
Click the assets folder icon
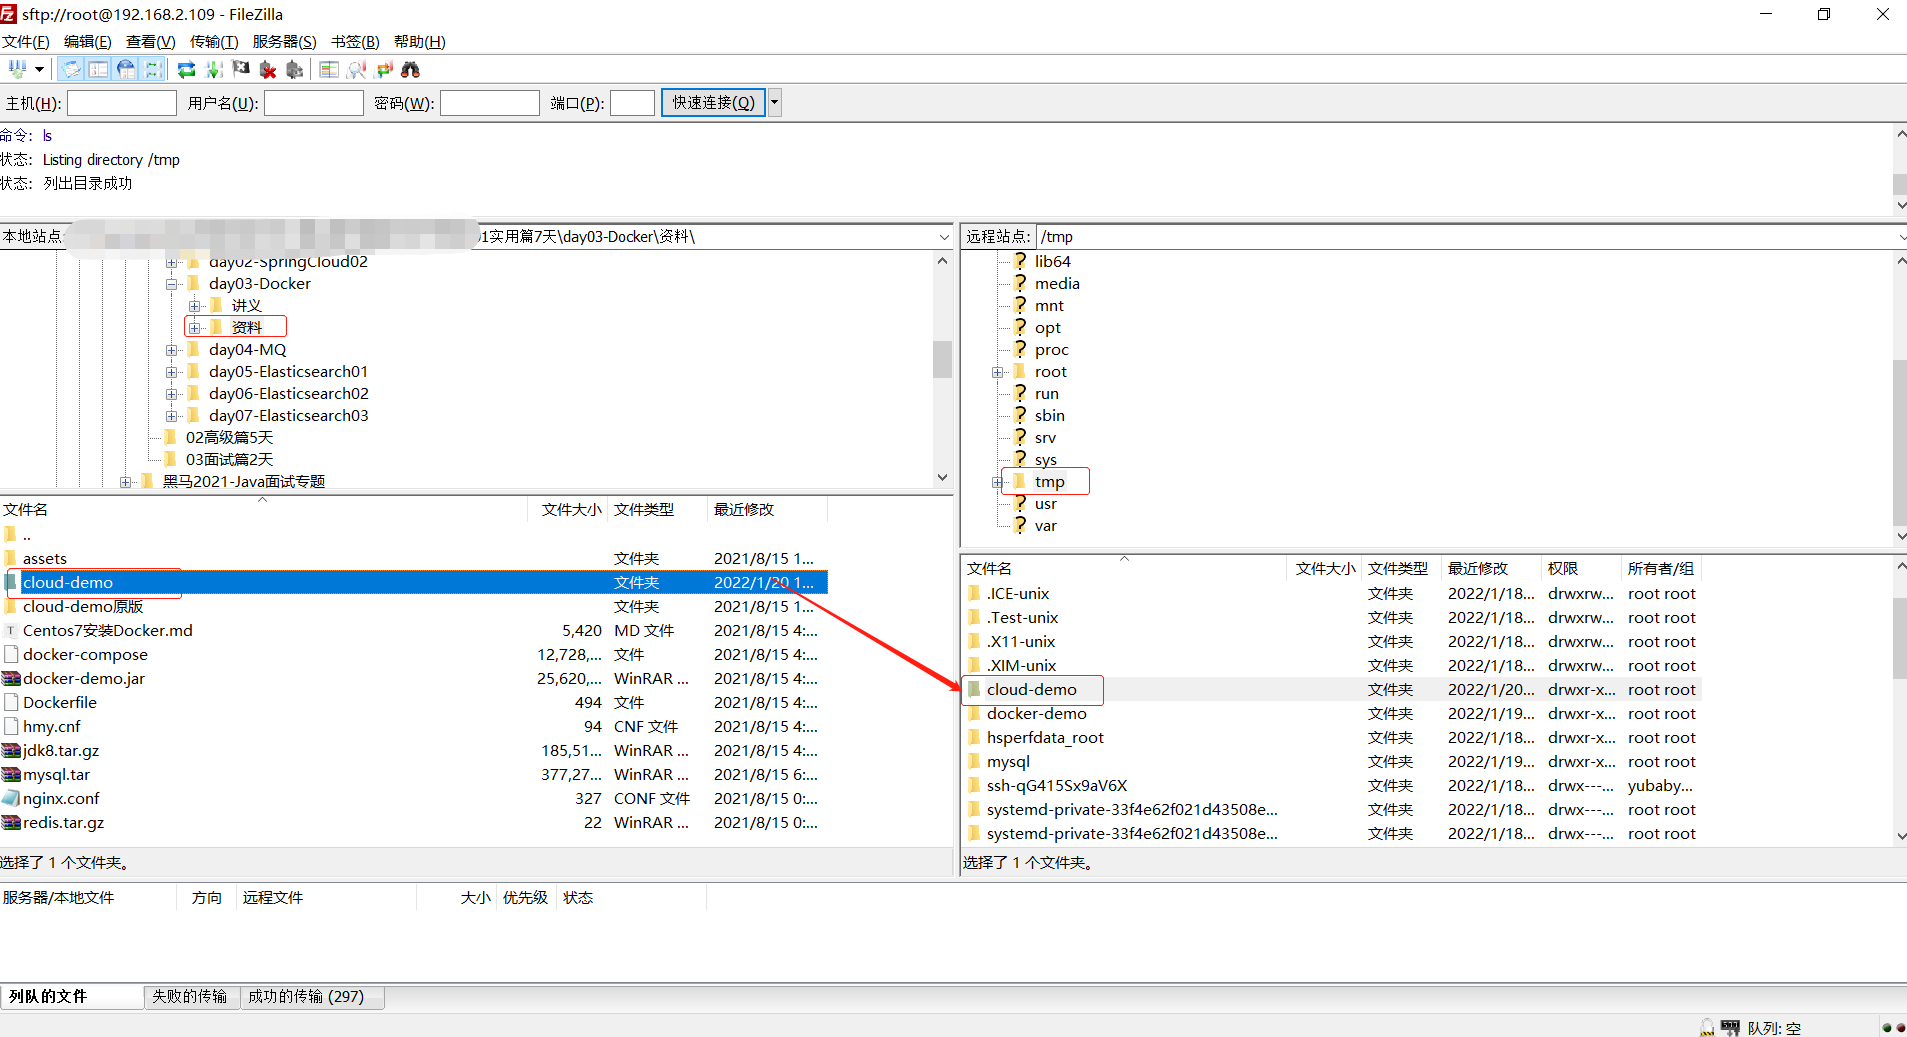tap(12, 558)
